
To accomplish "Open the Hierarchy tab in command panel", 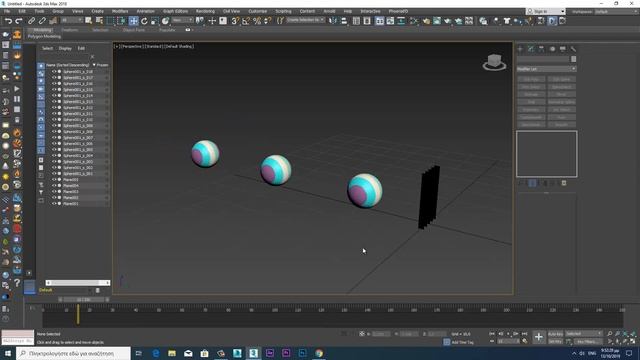I will pyautogui.click(x=541, y=49).
